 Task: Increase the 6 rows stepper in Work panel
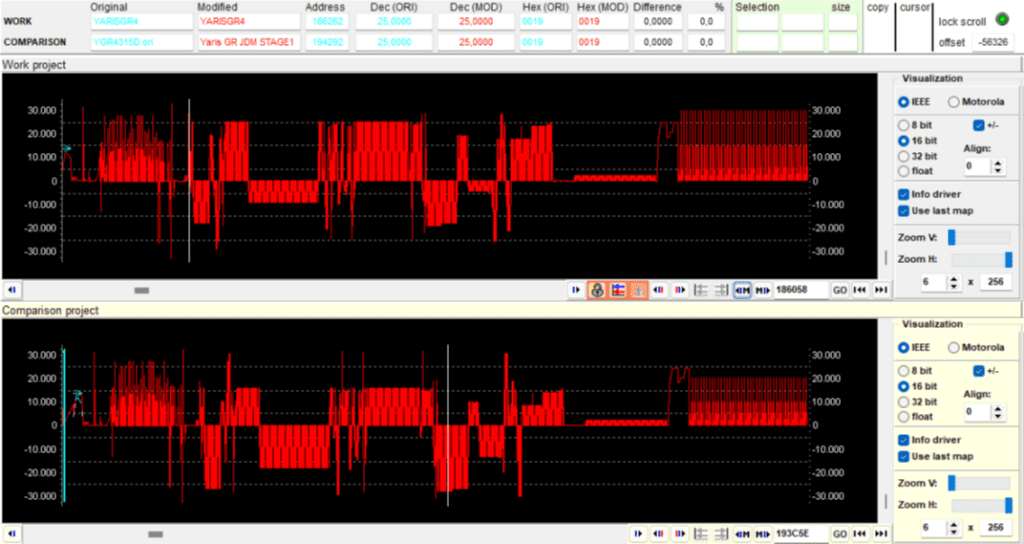[x=953, y=279]
